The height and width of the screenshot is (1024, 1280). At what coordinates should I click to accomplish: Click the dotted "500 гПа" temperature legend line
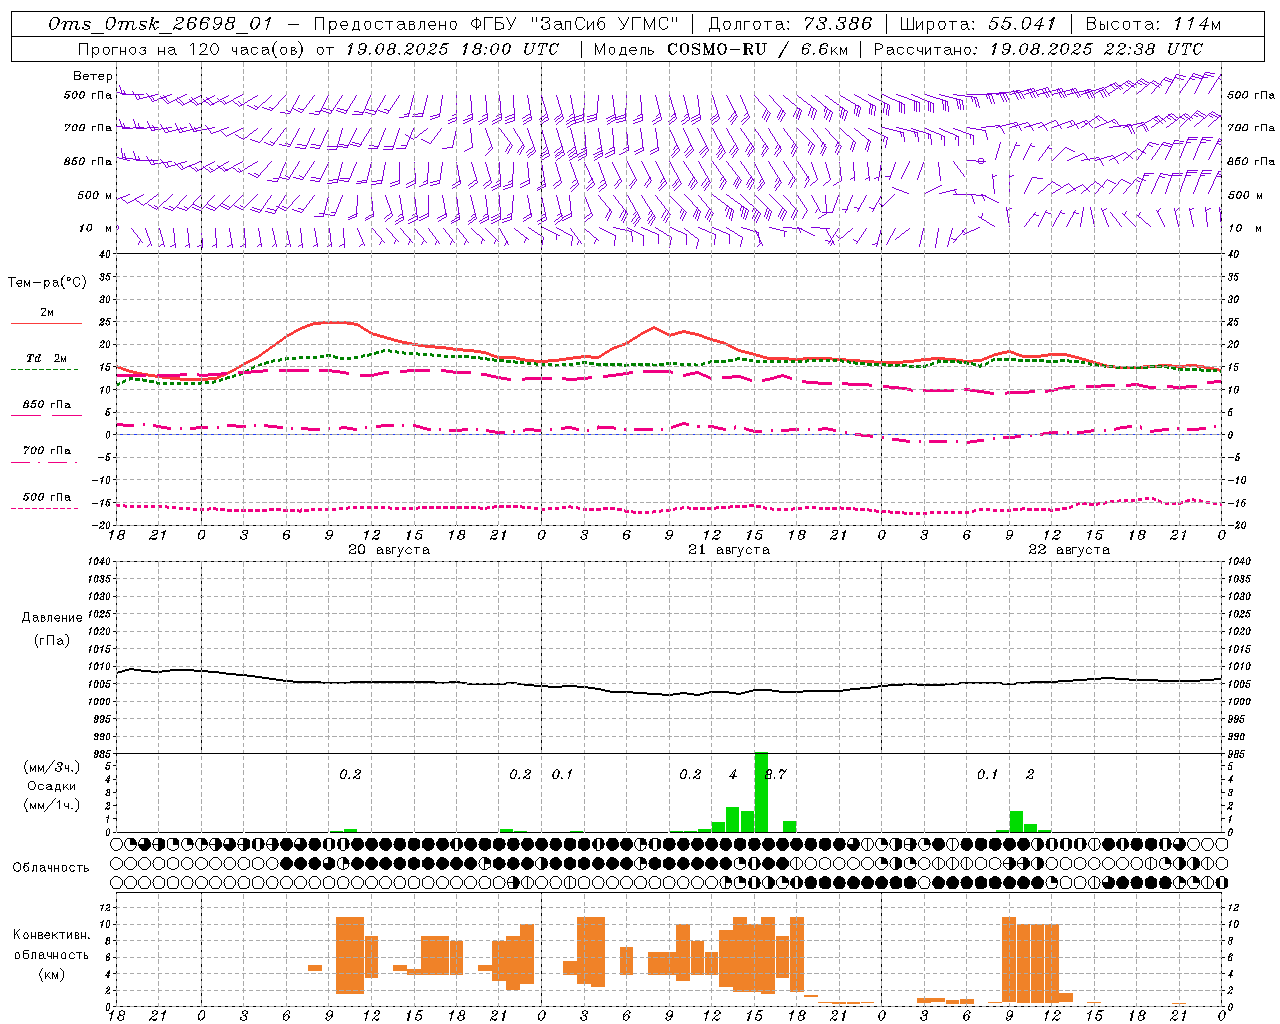pos(47,508)
